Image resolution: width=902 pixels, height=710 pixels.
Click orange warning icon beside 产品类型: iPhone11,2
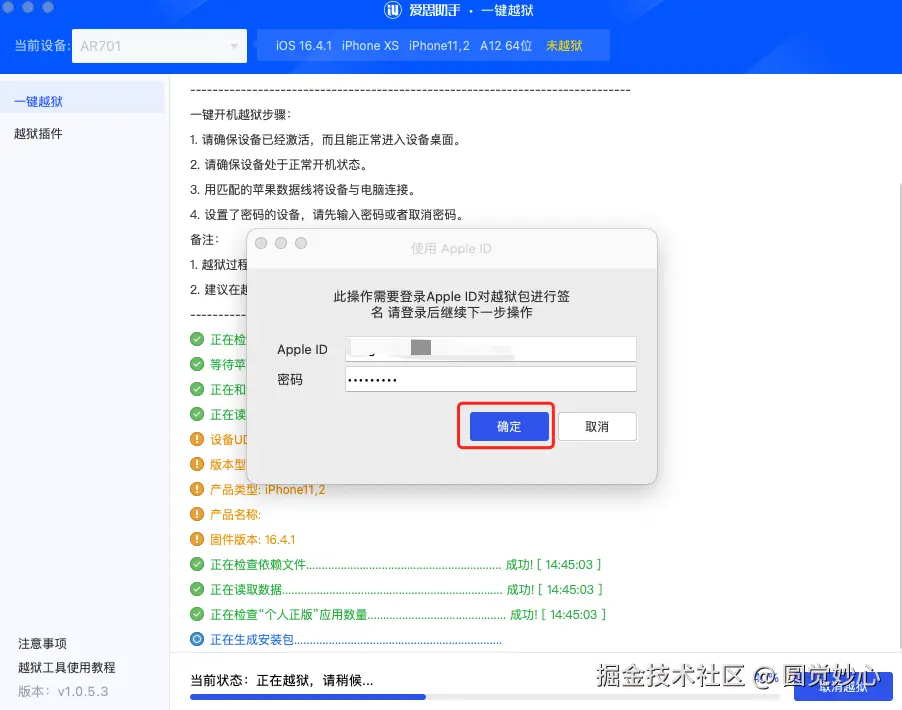click(197, 489)
